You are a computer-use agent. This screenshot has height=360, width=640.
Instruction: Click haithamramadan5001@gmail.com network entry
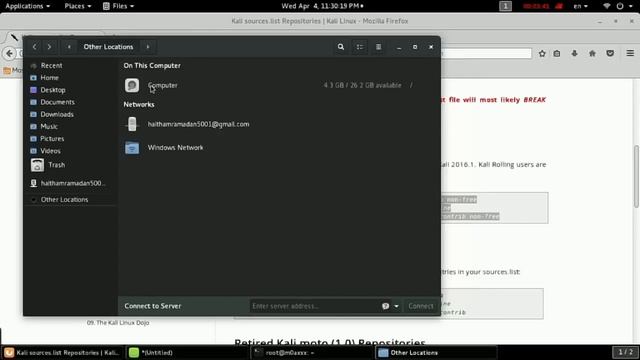198,124
